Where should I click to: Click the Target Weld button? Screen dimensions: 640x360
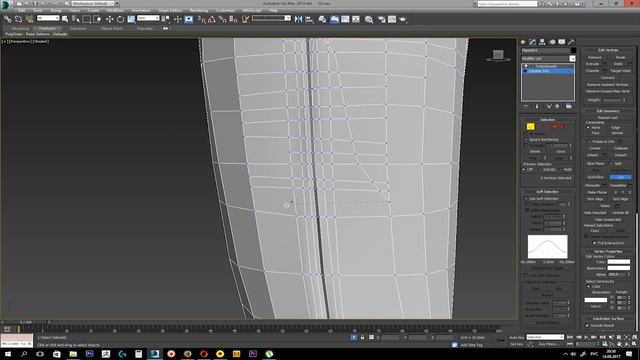point(621,71)
